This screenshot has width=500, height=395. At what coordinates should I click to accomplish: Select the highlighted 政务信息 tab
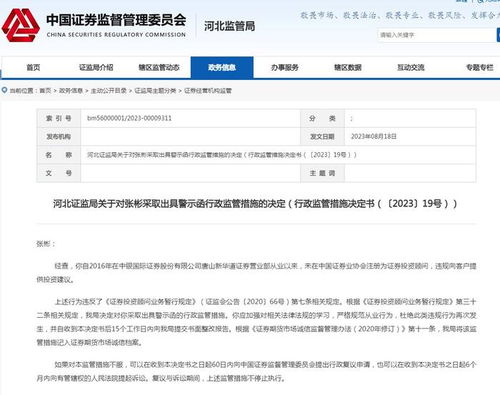pyautogui.click(x=222, y=68)
